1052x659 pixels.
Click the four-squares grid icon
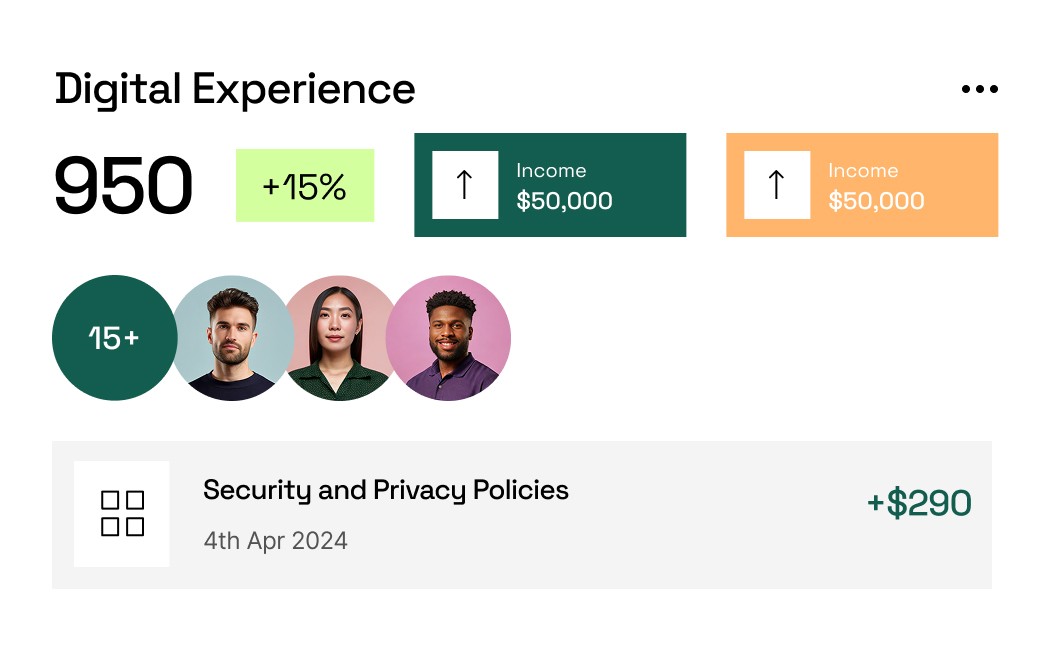pyautogui.click(x=122, y=513)
